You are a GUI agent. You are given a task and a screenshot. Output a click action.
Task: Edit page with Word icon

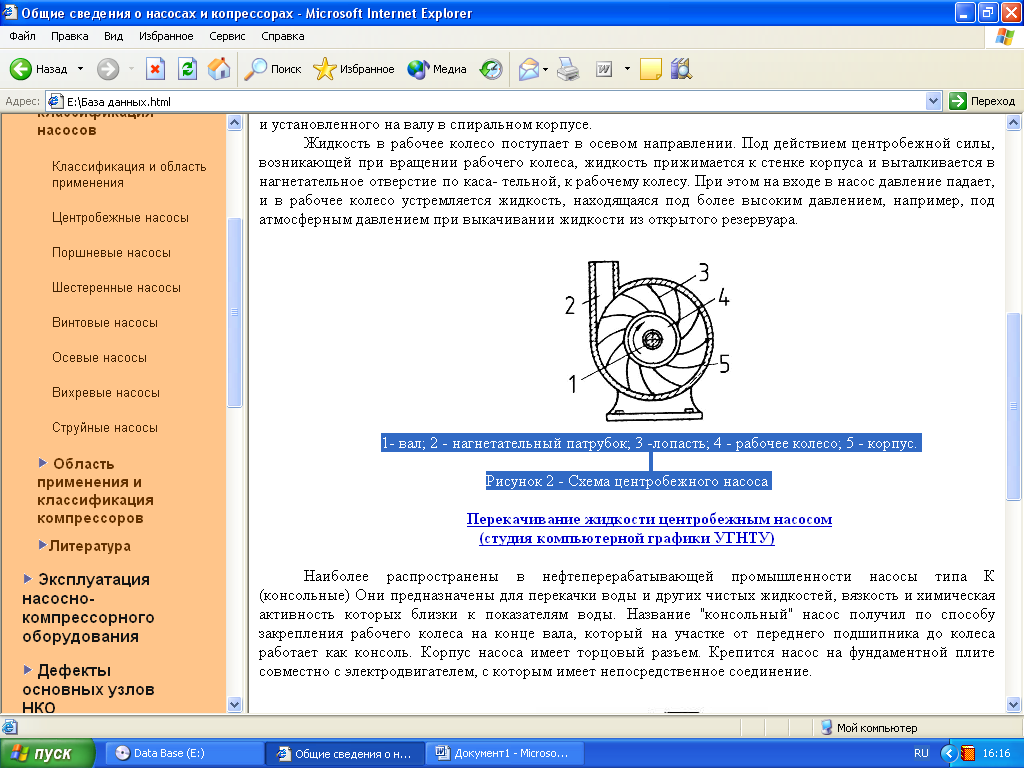[x=604, y=69]
